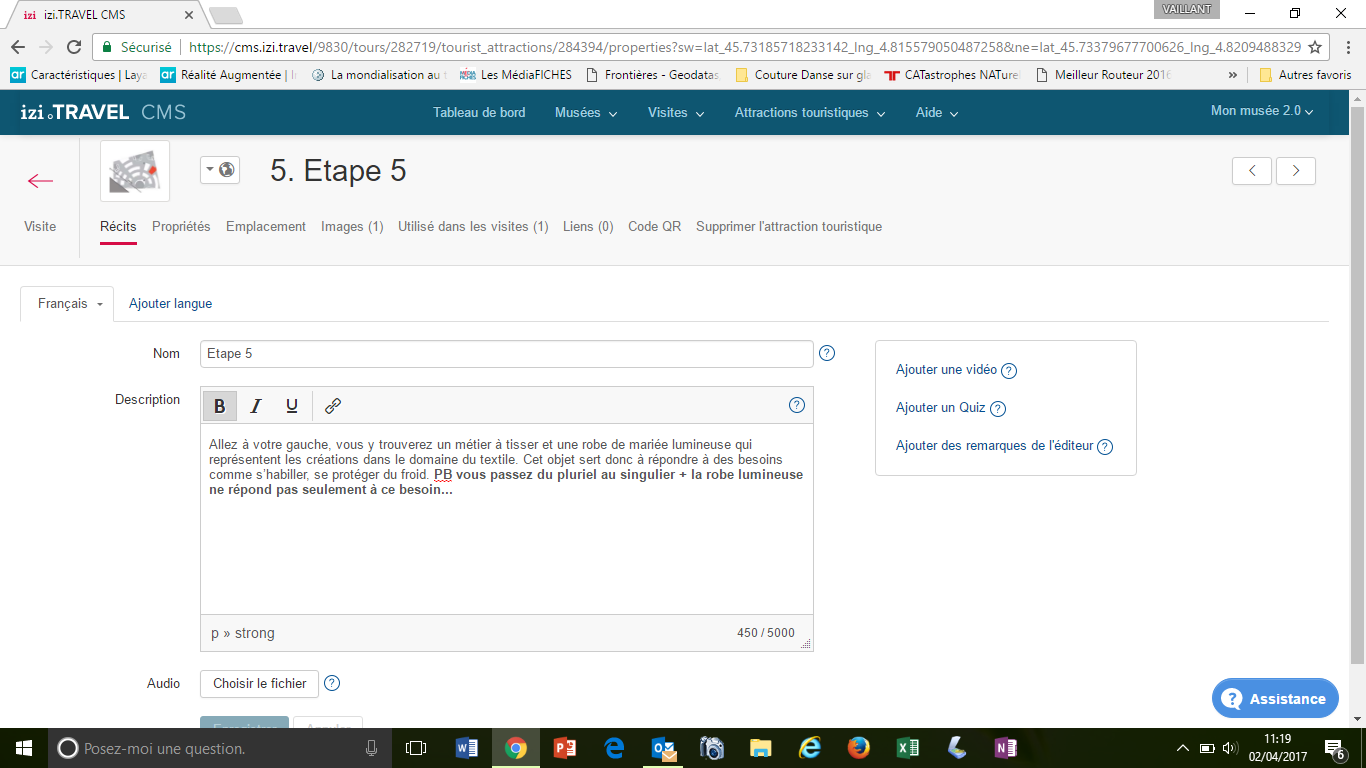Toggle bold formatting in the description editor
This screenshot has height=768, width=1366.
pyautogui.click(x=220, y=406)
